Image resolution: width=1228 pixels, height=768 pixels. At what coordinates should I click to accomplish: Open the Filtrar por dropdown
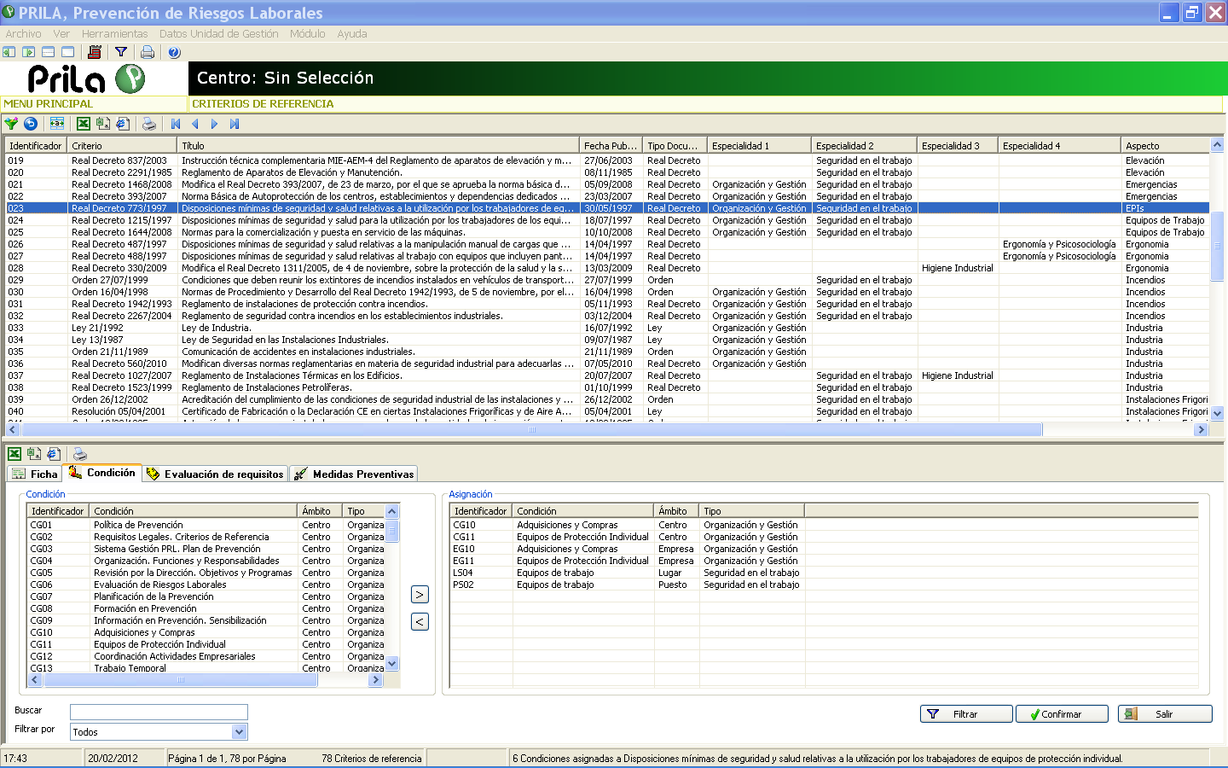pos(239,732)
